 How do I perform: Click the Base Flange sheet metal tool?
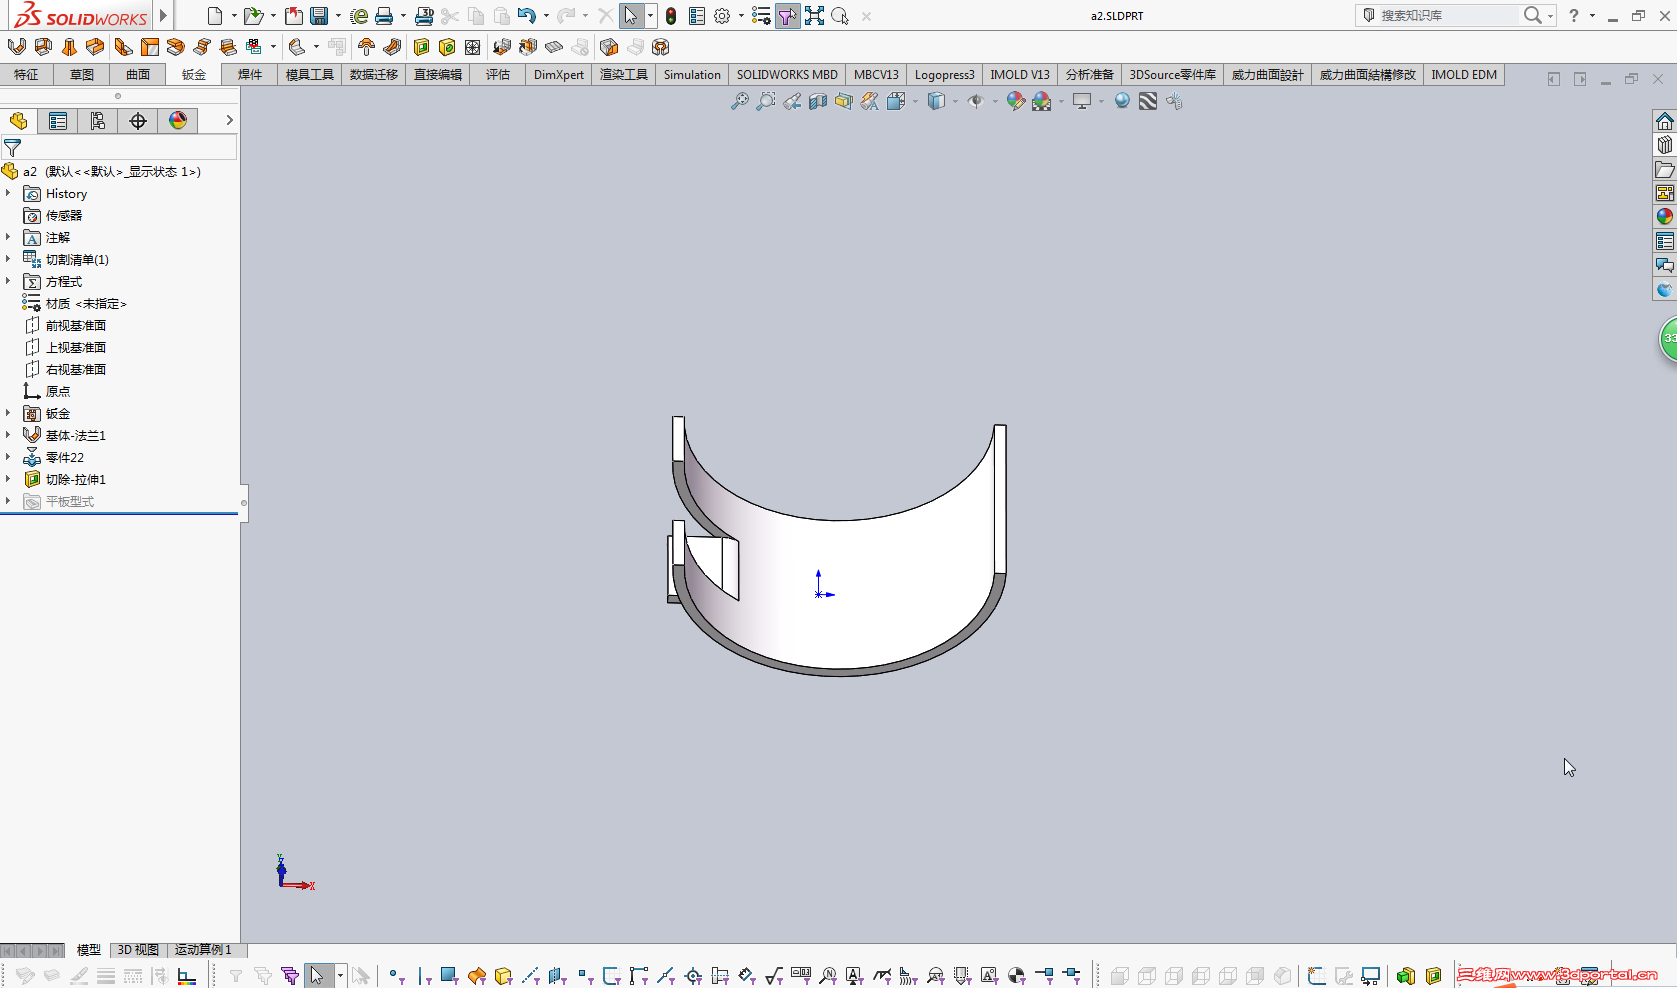pos(17,47)
